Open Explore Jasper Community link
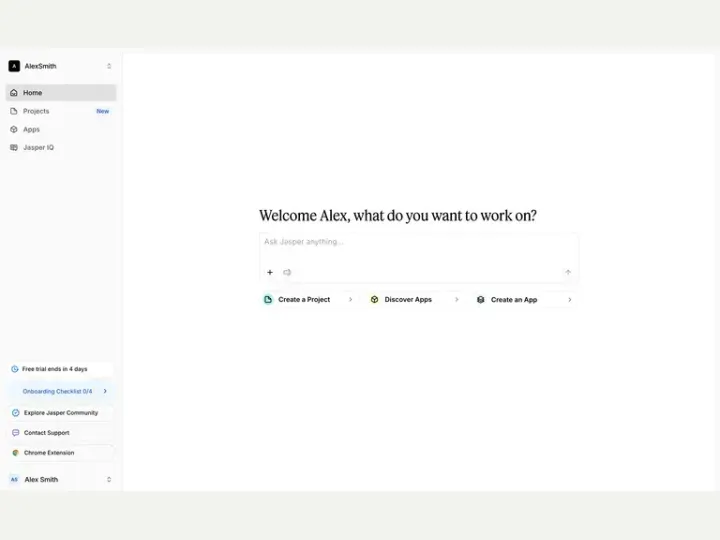Viewport: 720px width, 540px height. [61, 413]
